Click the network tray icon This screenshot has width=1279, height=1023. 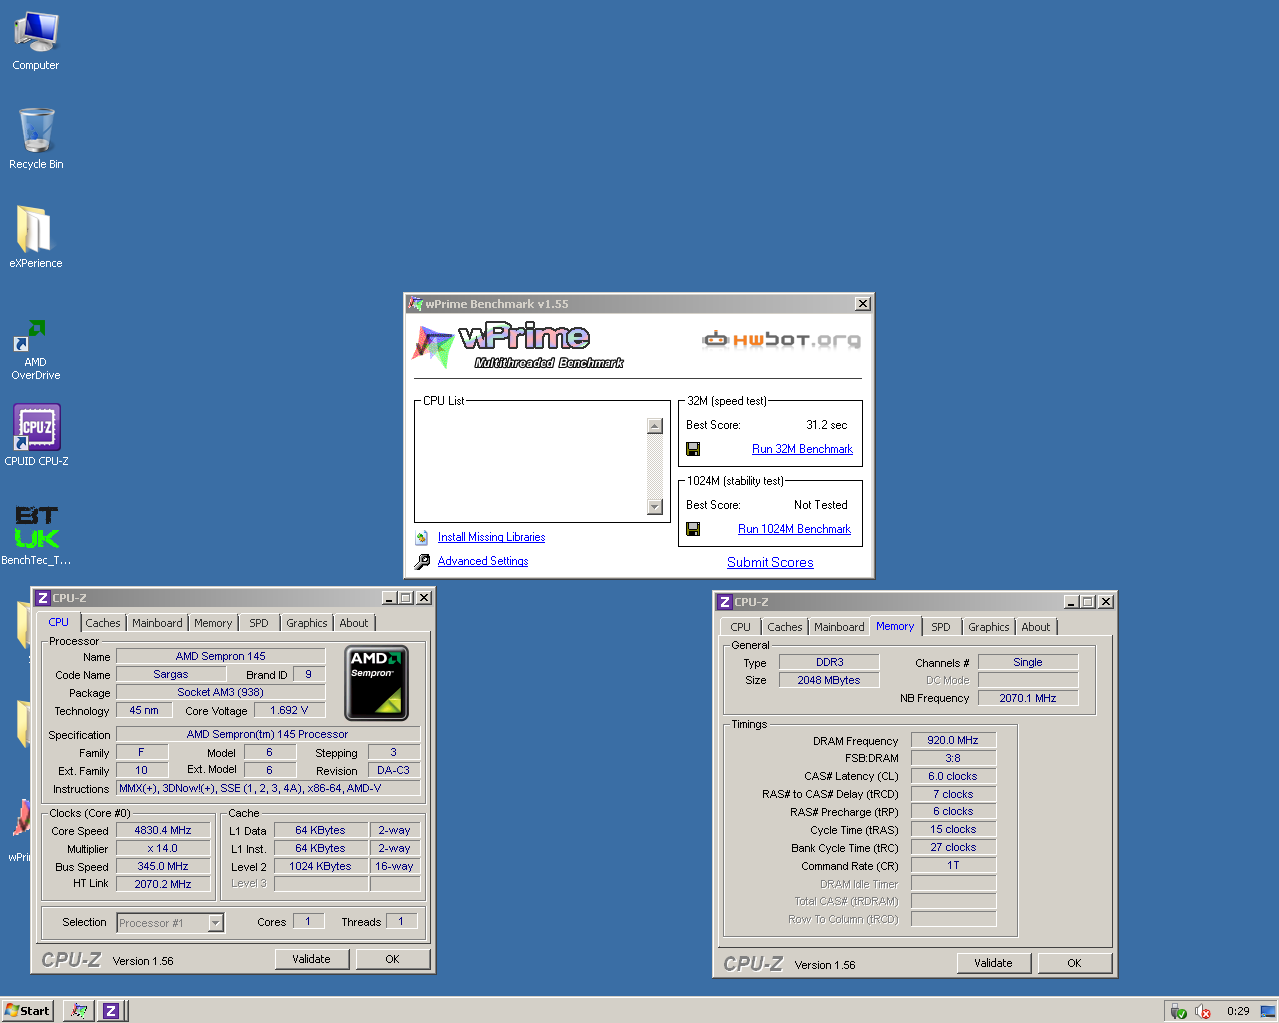click(x=1179, y=1011)
